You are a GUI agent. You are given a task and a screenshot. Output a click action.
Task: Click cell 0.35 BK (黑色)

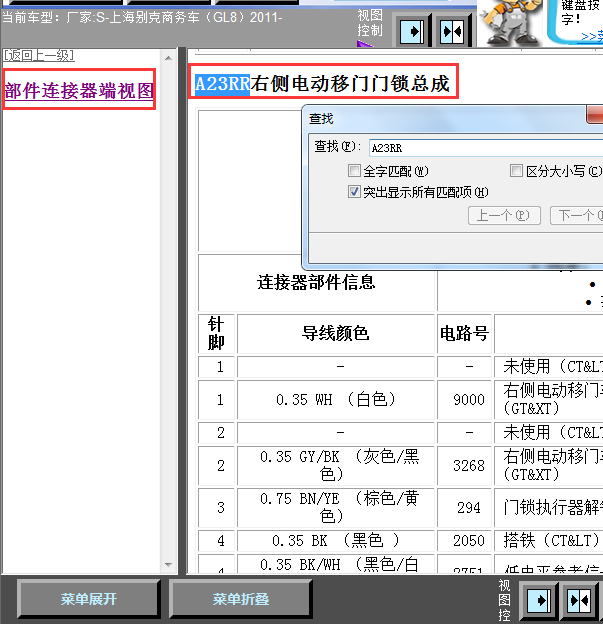pos(336,540)
